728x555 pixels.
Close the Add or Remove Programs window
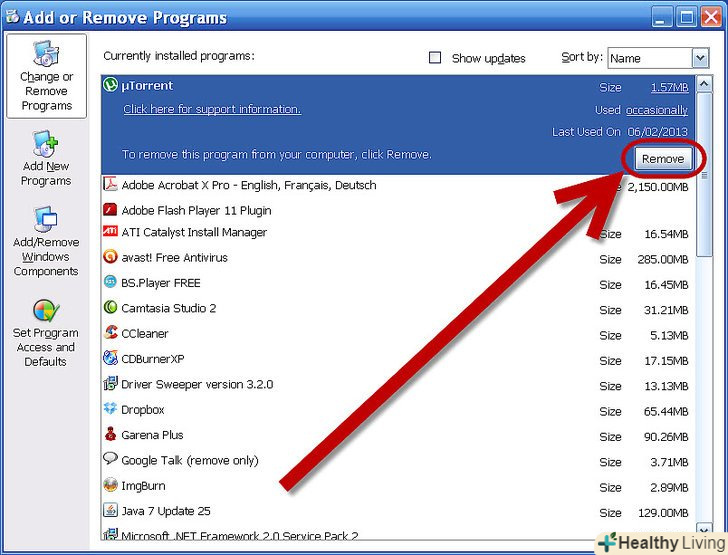click(711, 18)
